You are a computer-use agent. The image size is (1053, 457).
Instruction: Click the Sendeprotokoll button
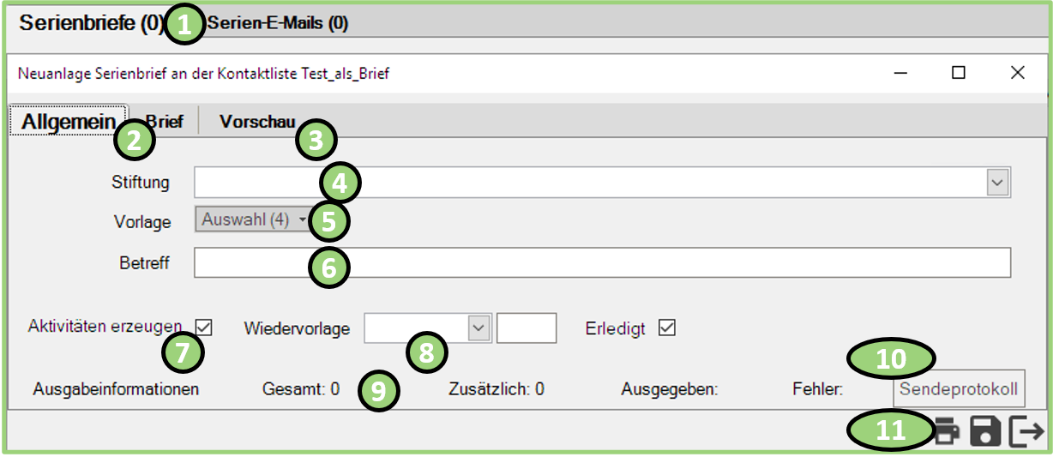(959, 389)
